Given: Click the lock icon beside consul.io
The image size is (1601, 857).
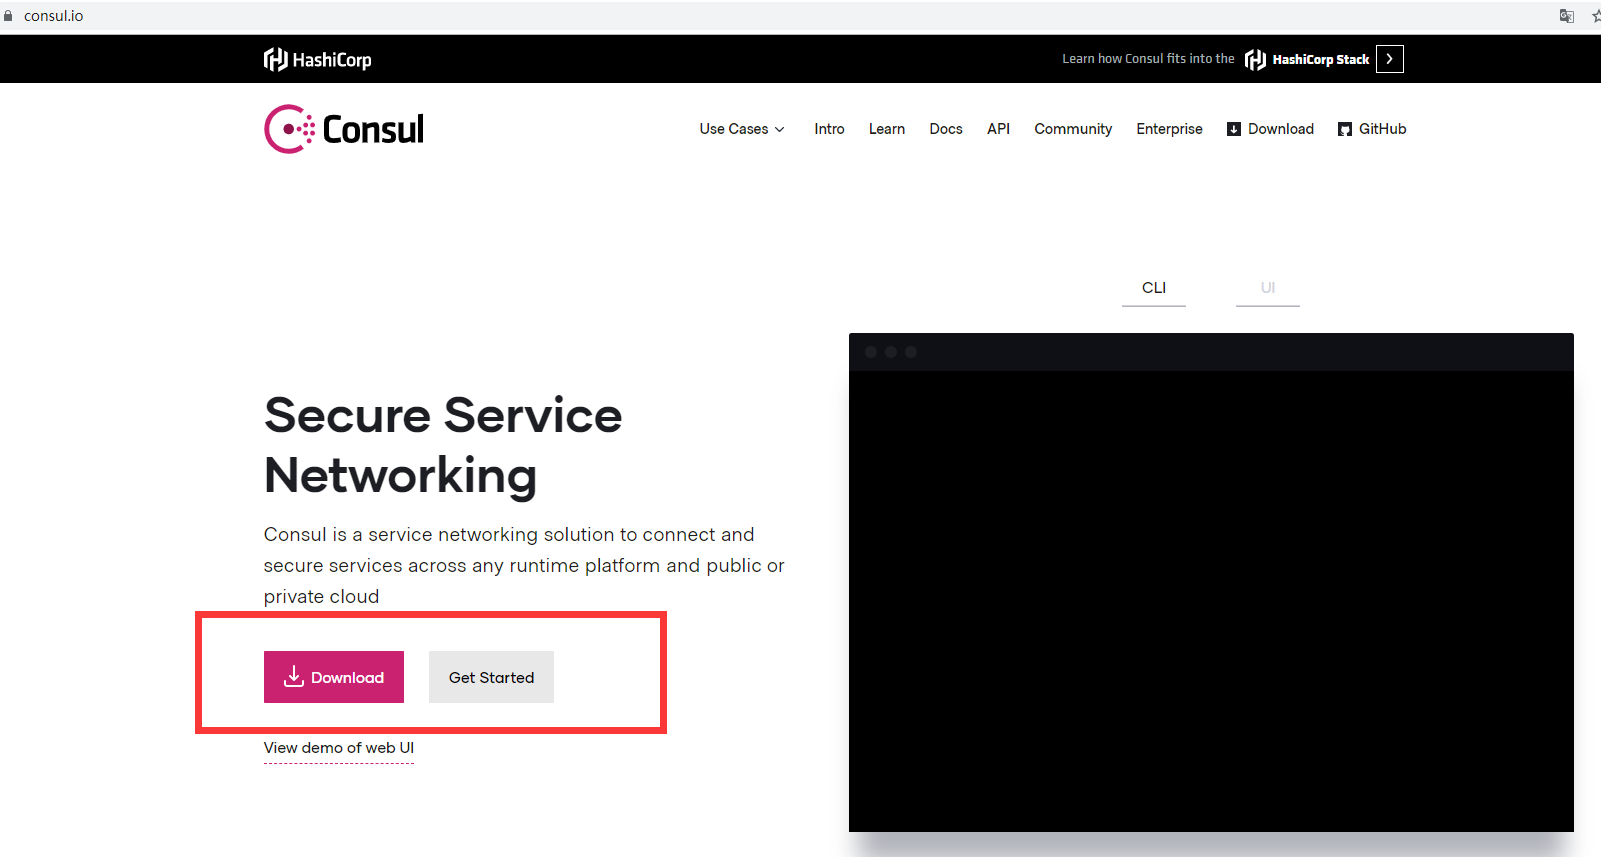Looking at the screenshot, I should click(x=8, y=16).
